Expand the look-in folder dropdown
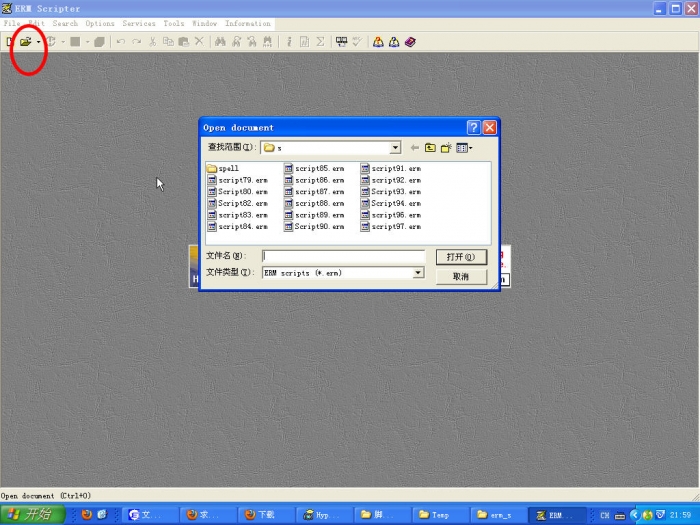The image size is (700, 525). (395, 148)
